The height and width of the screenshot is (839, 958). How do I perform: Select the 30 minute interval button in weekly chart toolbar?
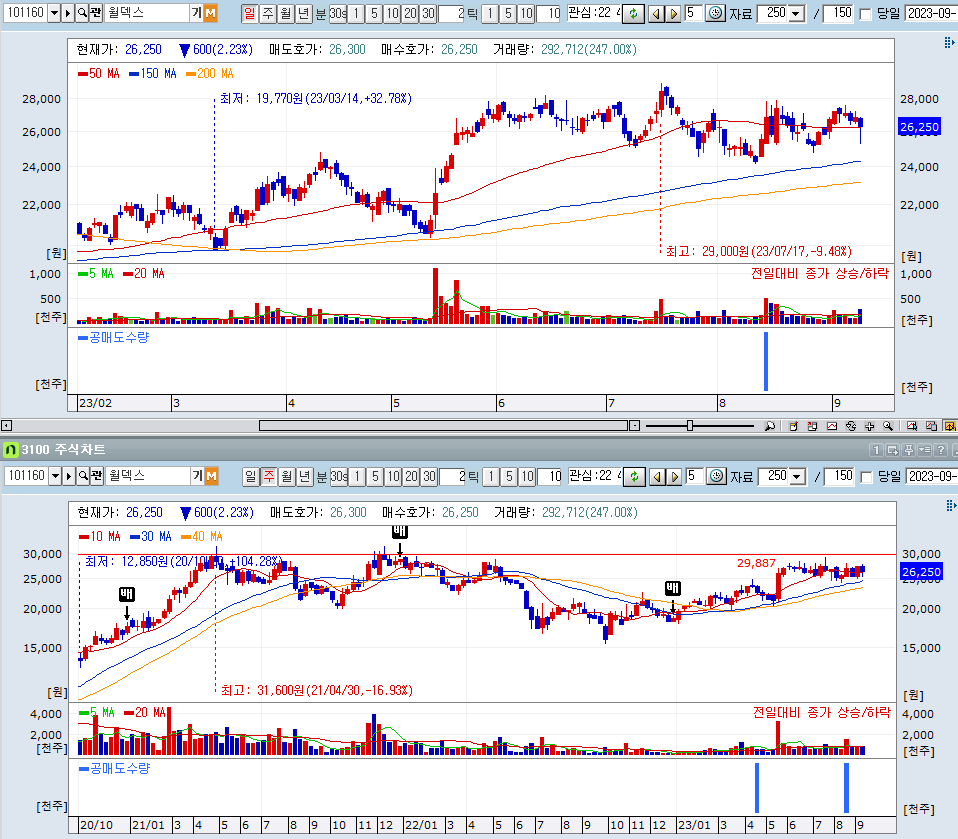(x=430, y=477)
